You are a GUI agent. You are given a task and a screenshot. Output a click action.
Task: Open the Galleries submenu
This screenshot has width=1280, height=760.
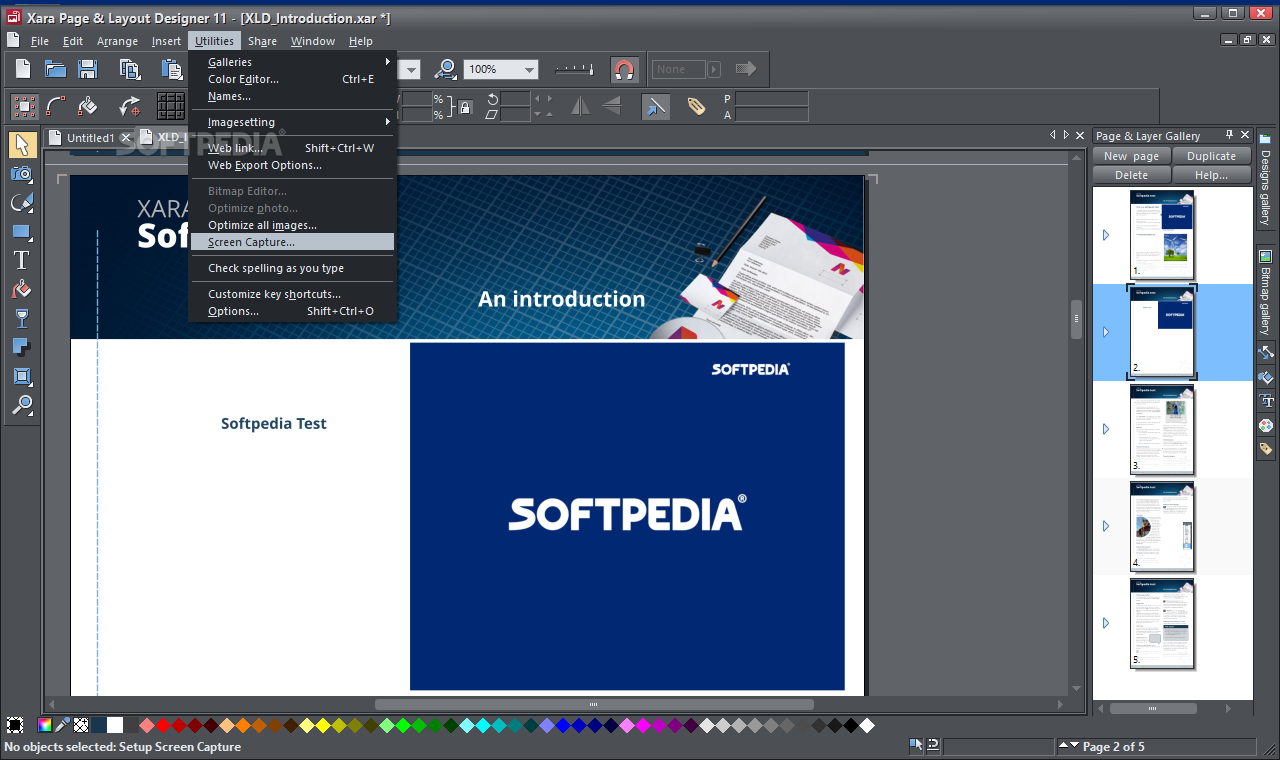(293, 62)
